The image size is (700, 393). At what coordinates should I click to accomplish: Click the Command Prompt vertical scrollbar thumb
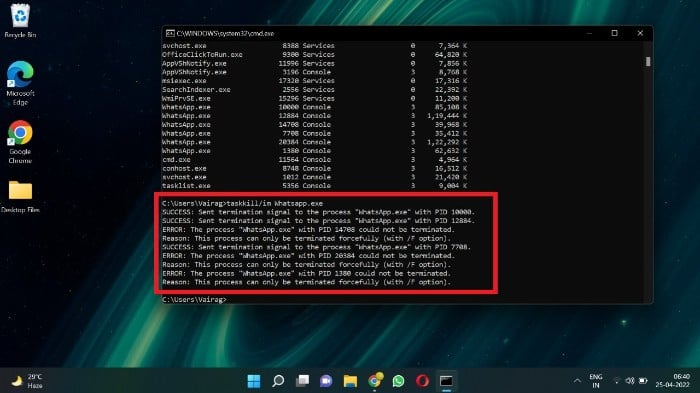648,62
